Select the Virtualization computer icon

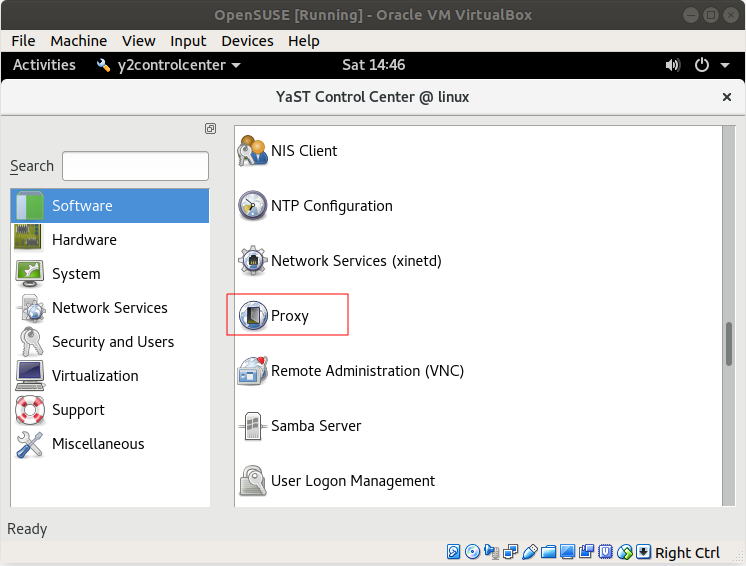tap(30, 376)
